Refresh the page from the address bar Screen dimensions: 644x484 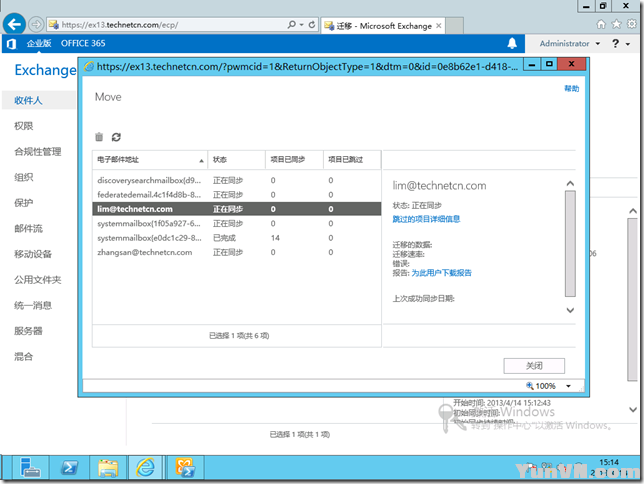pyautogui.click(x=312, y=25)
